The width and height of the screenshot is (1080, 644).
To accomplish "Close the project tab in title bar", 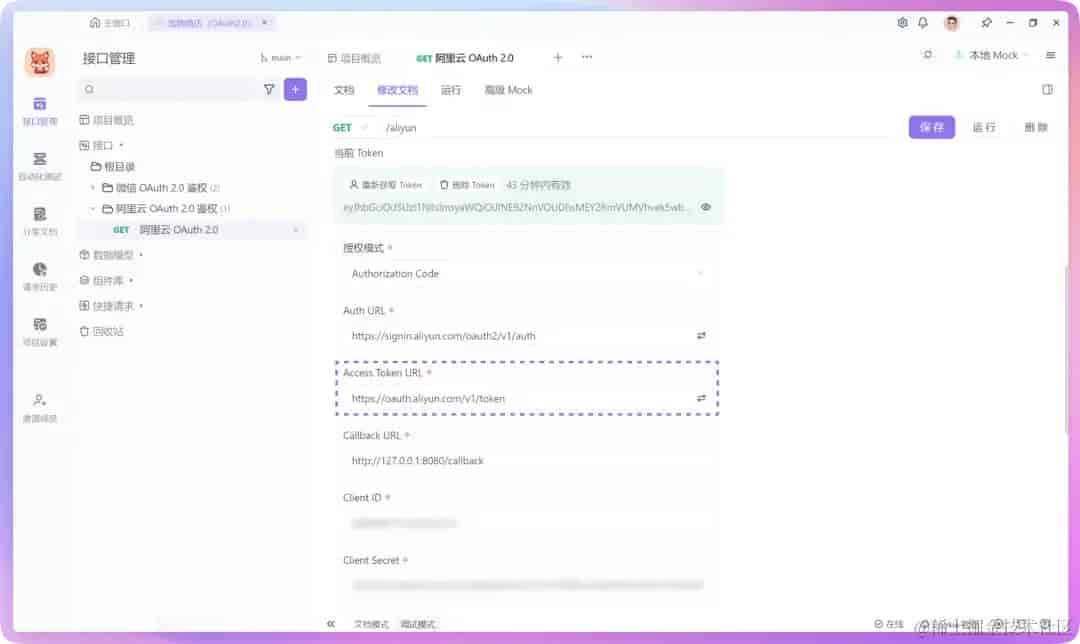I will coord(265,23).
